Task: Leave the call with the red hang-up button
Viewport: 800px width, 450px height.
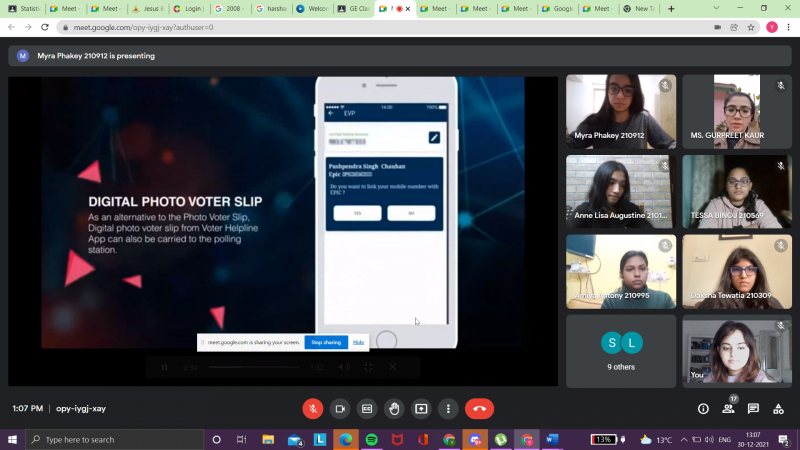Action: tap(479, 409)
